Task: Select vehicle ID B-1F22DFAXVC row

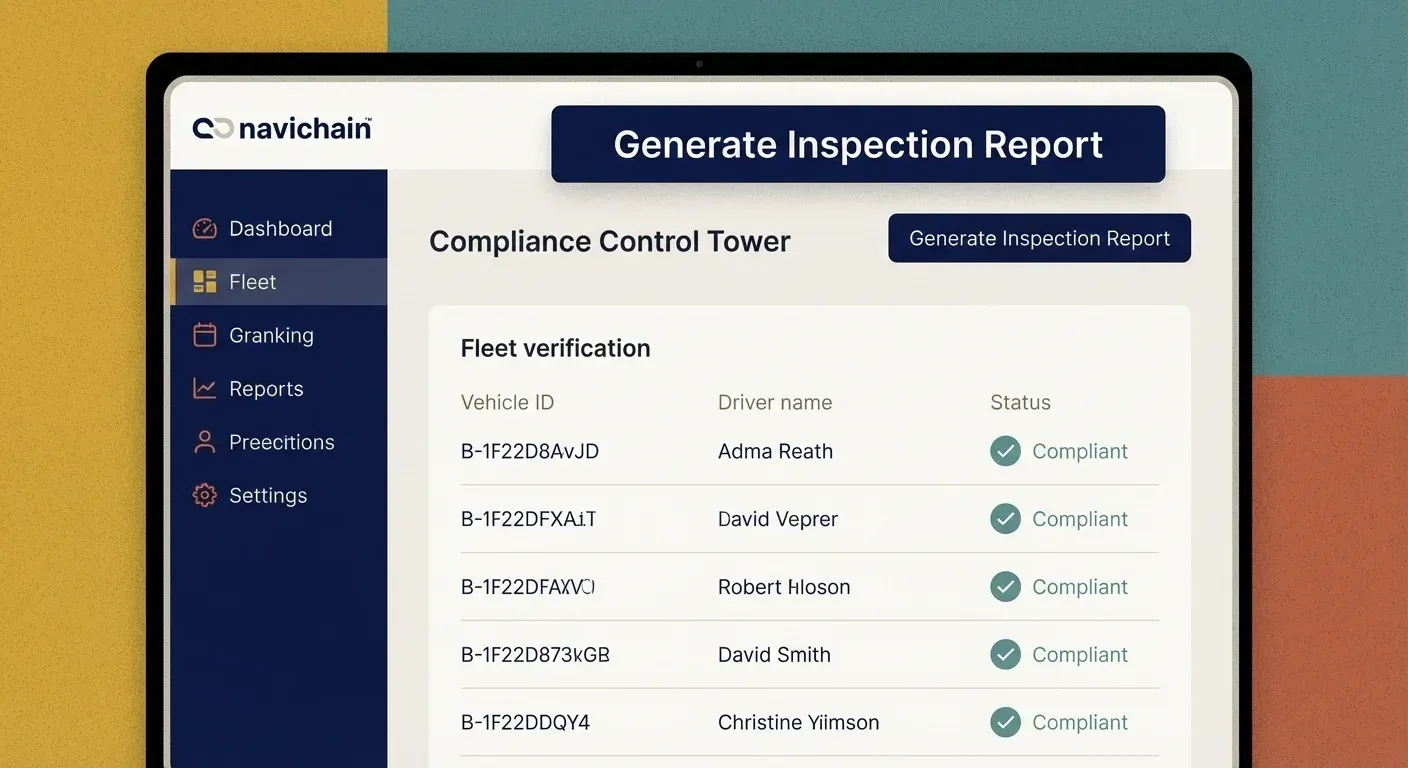Action: (x=528, y=587)
